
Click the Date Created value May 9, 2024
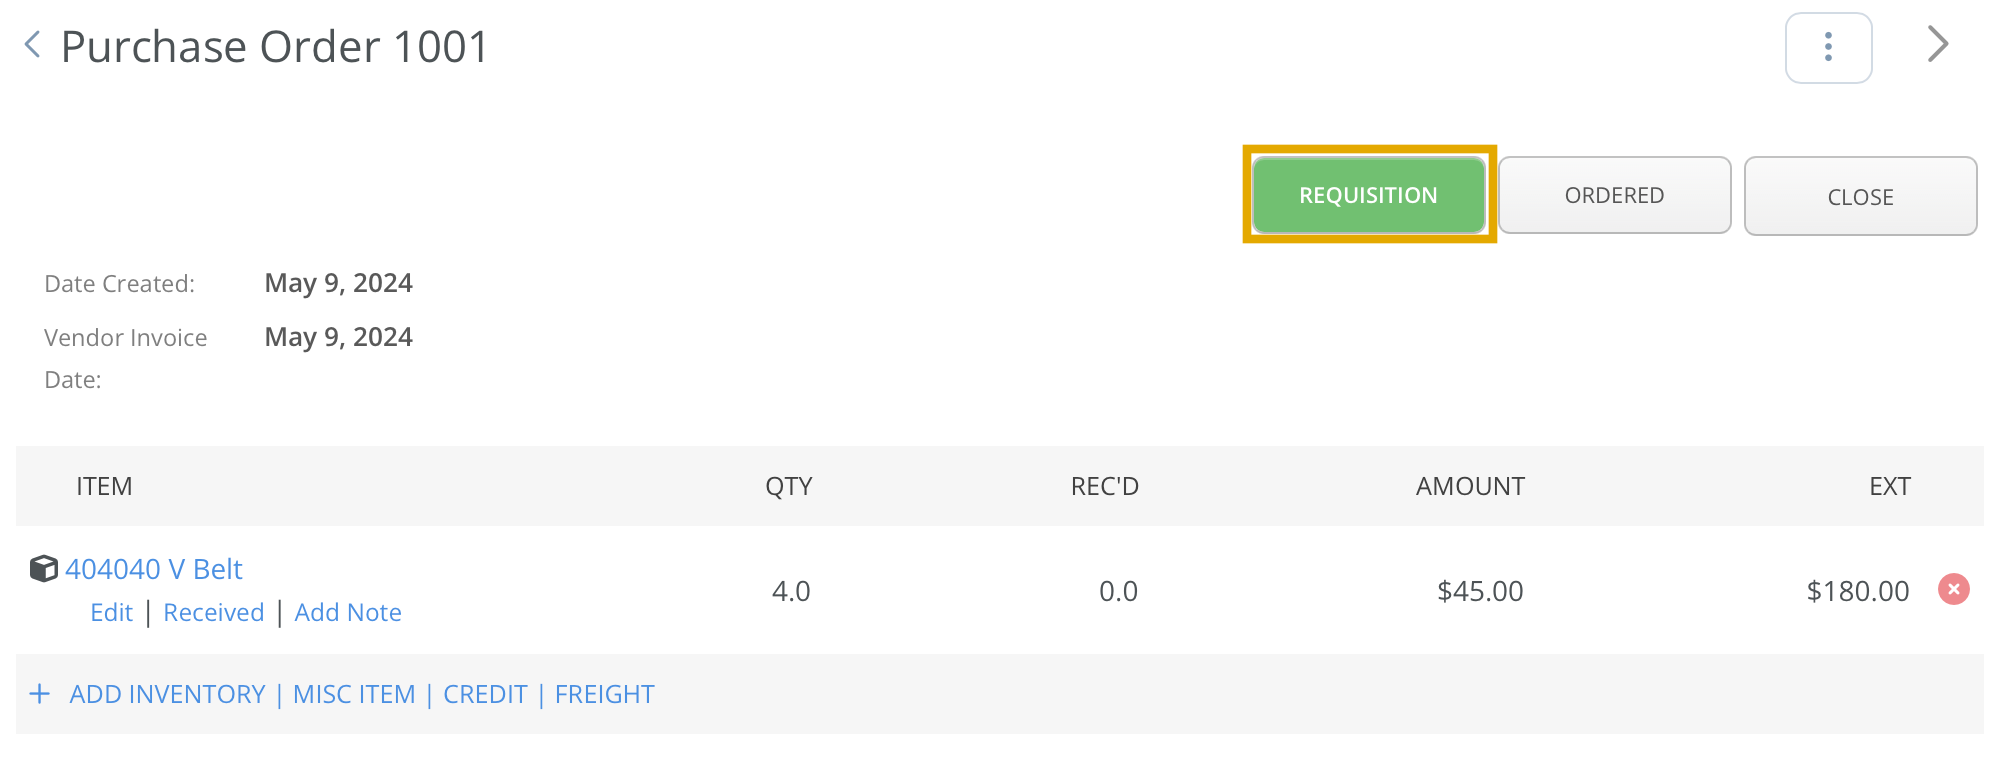click(x=338, y=283)
